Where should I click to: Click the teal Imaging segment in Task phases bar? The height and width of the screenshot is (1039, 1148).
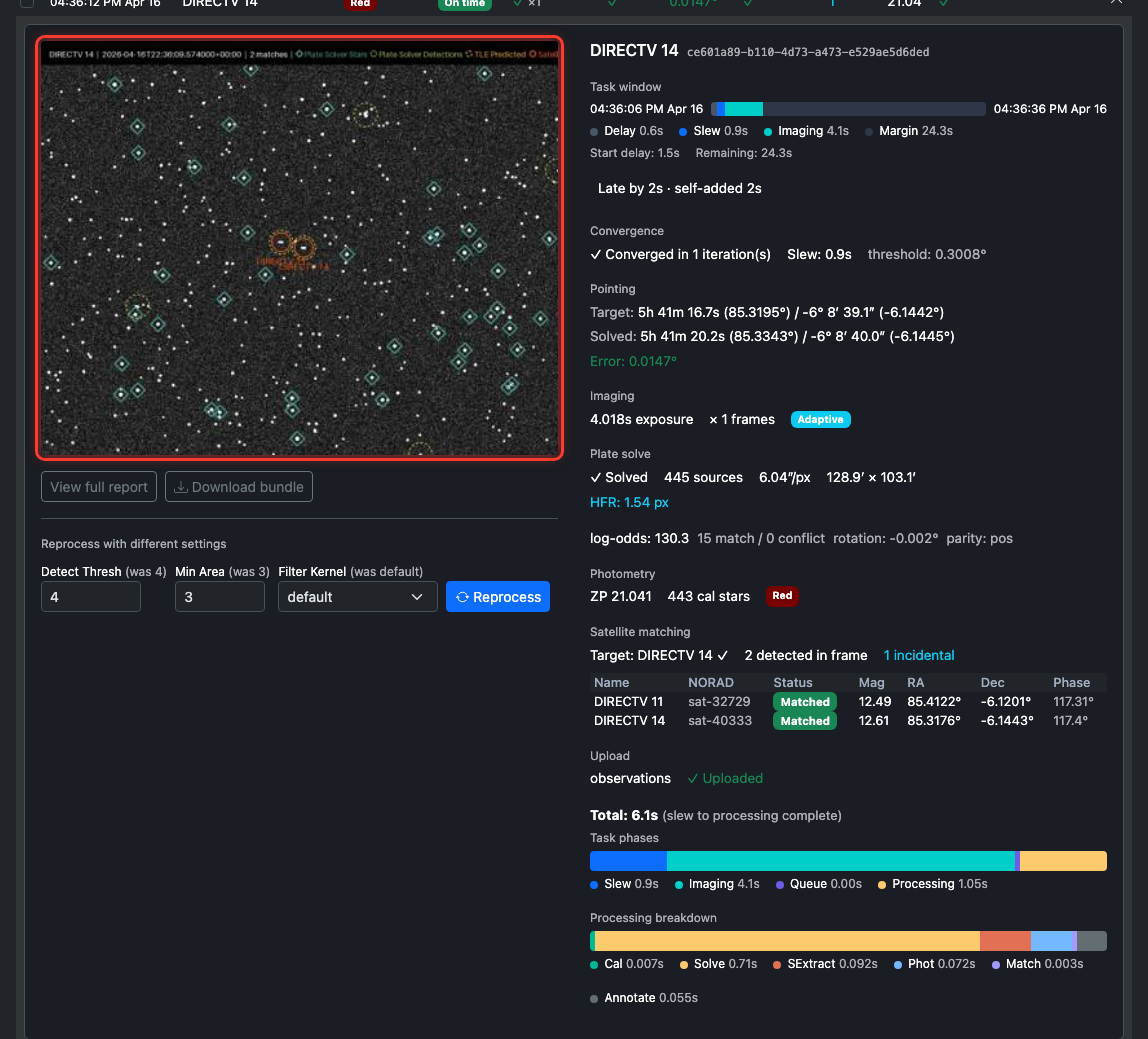(840, 861)
